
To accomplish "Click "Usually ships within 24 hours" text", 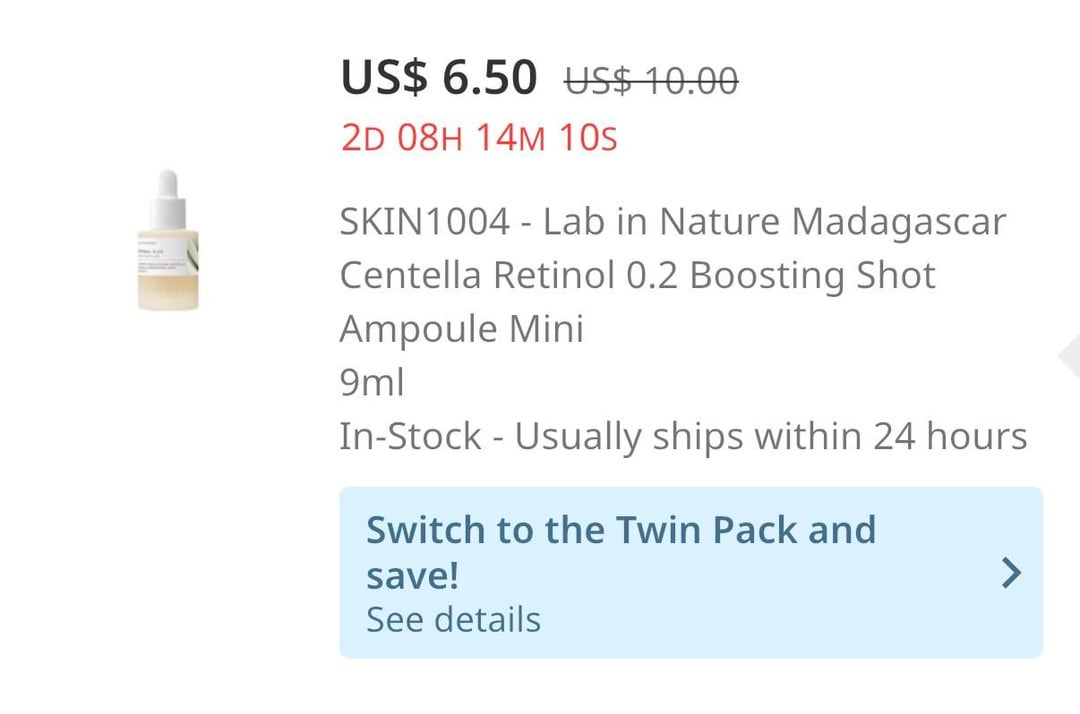I will (x=771, y=436).
